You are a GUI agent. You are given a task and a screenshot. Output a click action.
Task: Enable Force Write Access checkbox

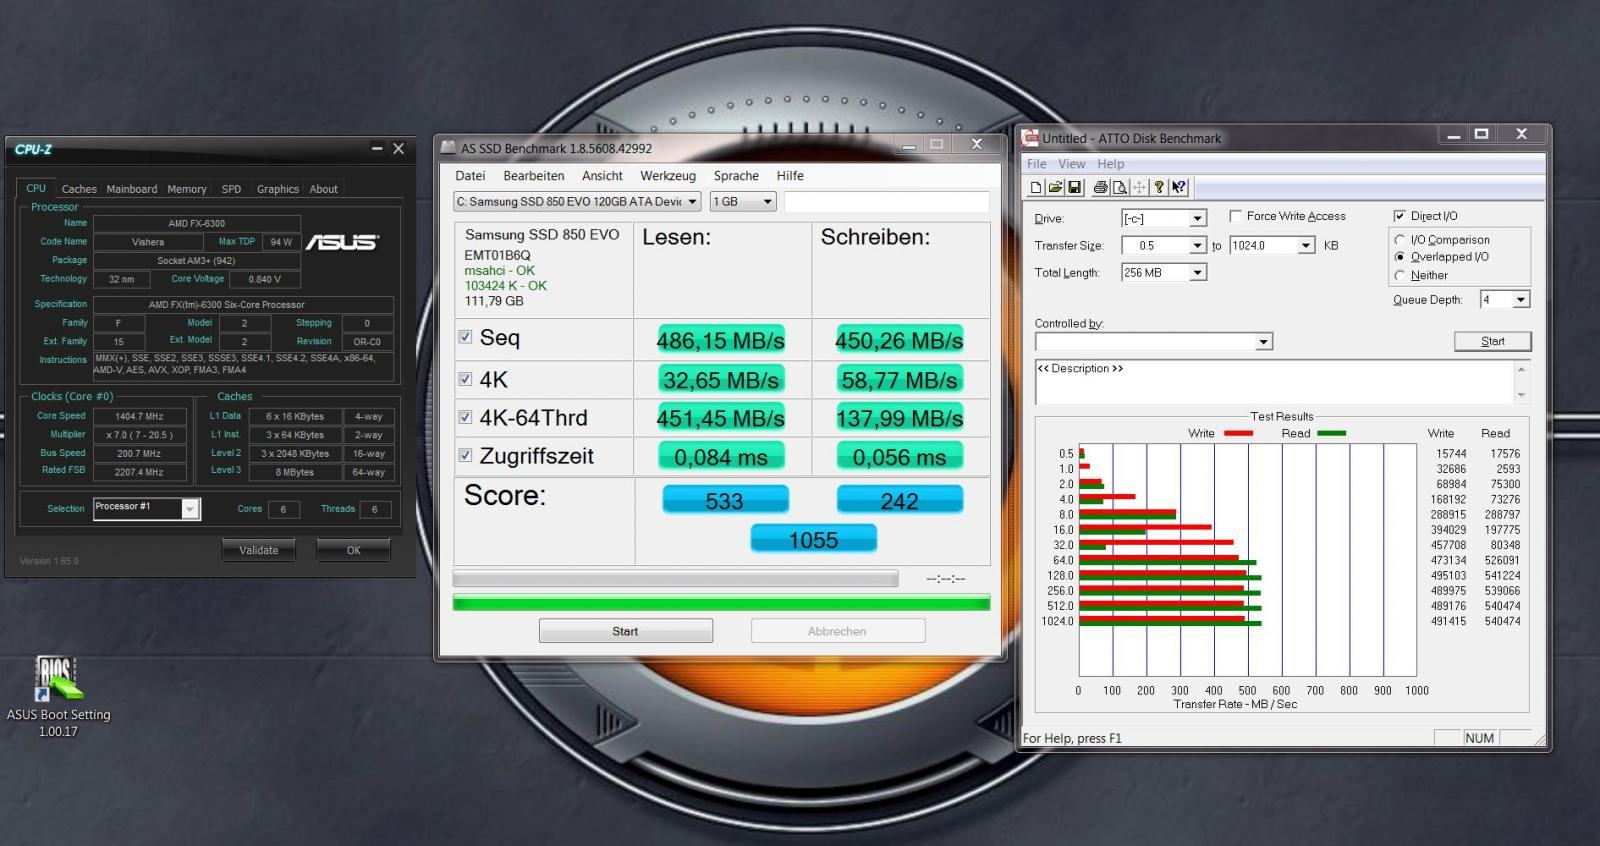pos(1236,216)
